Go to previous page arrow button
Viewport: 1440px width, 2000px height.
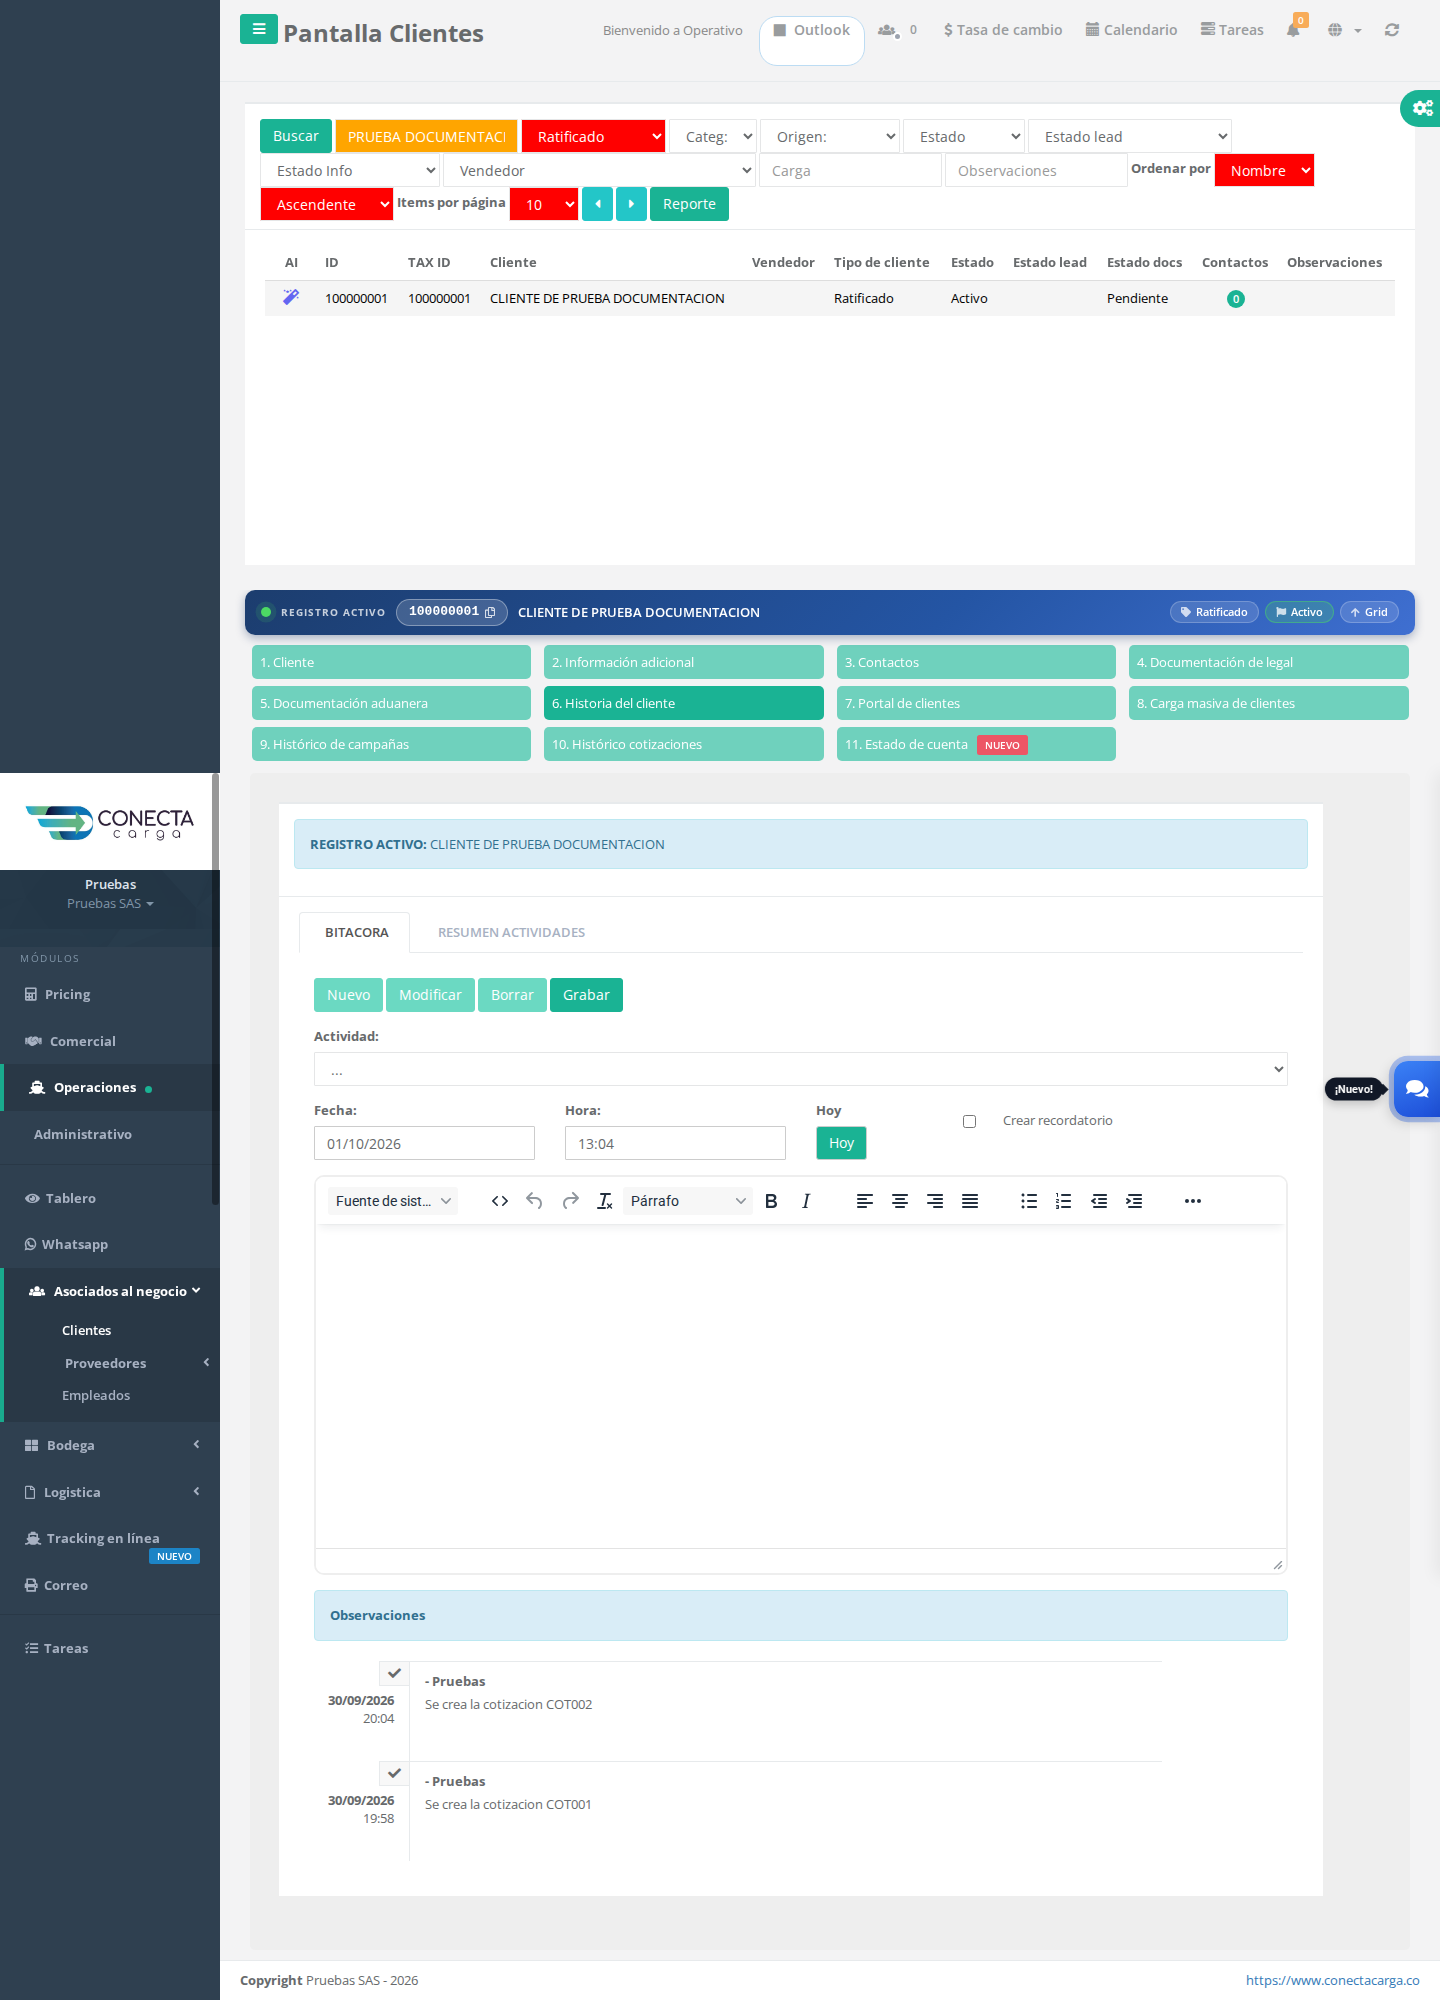597,204
